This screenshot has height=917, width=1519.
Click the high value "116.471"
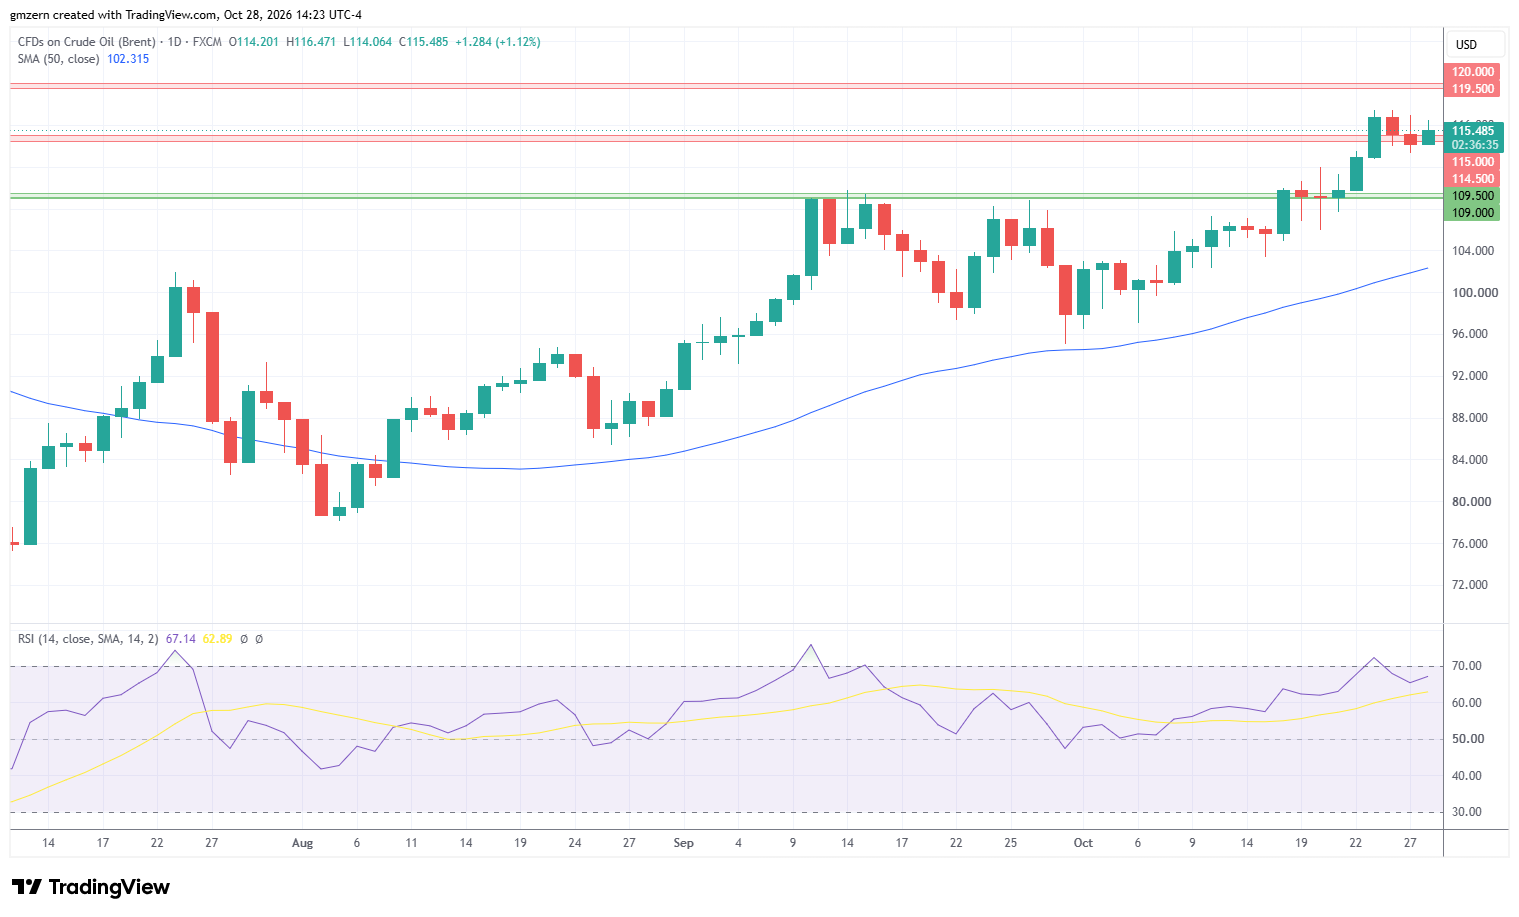(x=315, y=42)
